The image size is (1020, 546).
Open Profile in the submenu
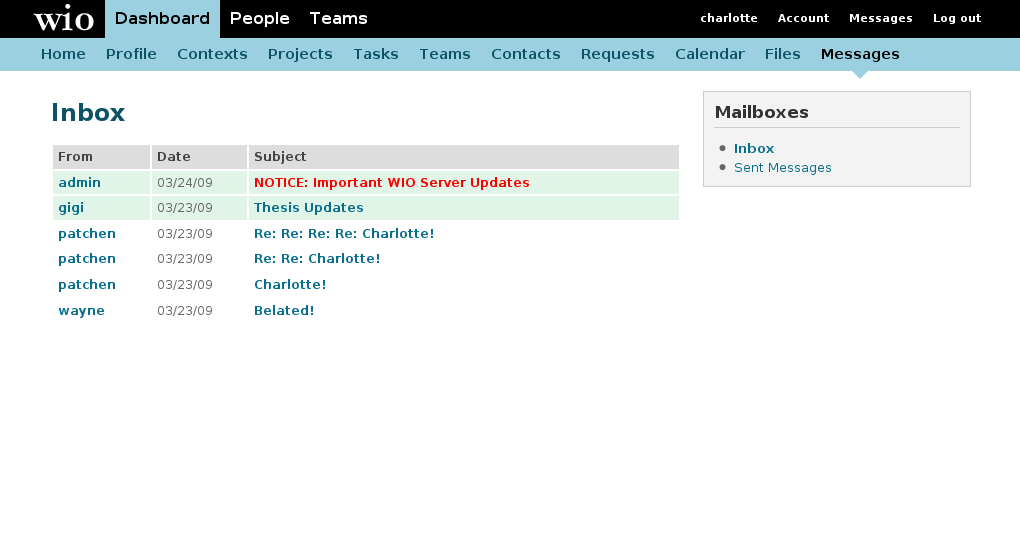(131, 54)
